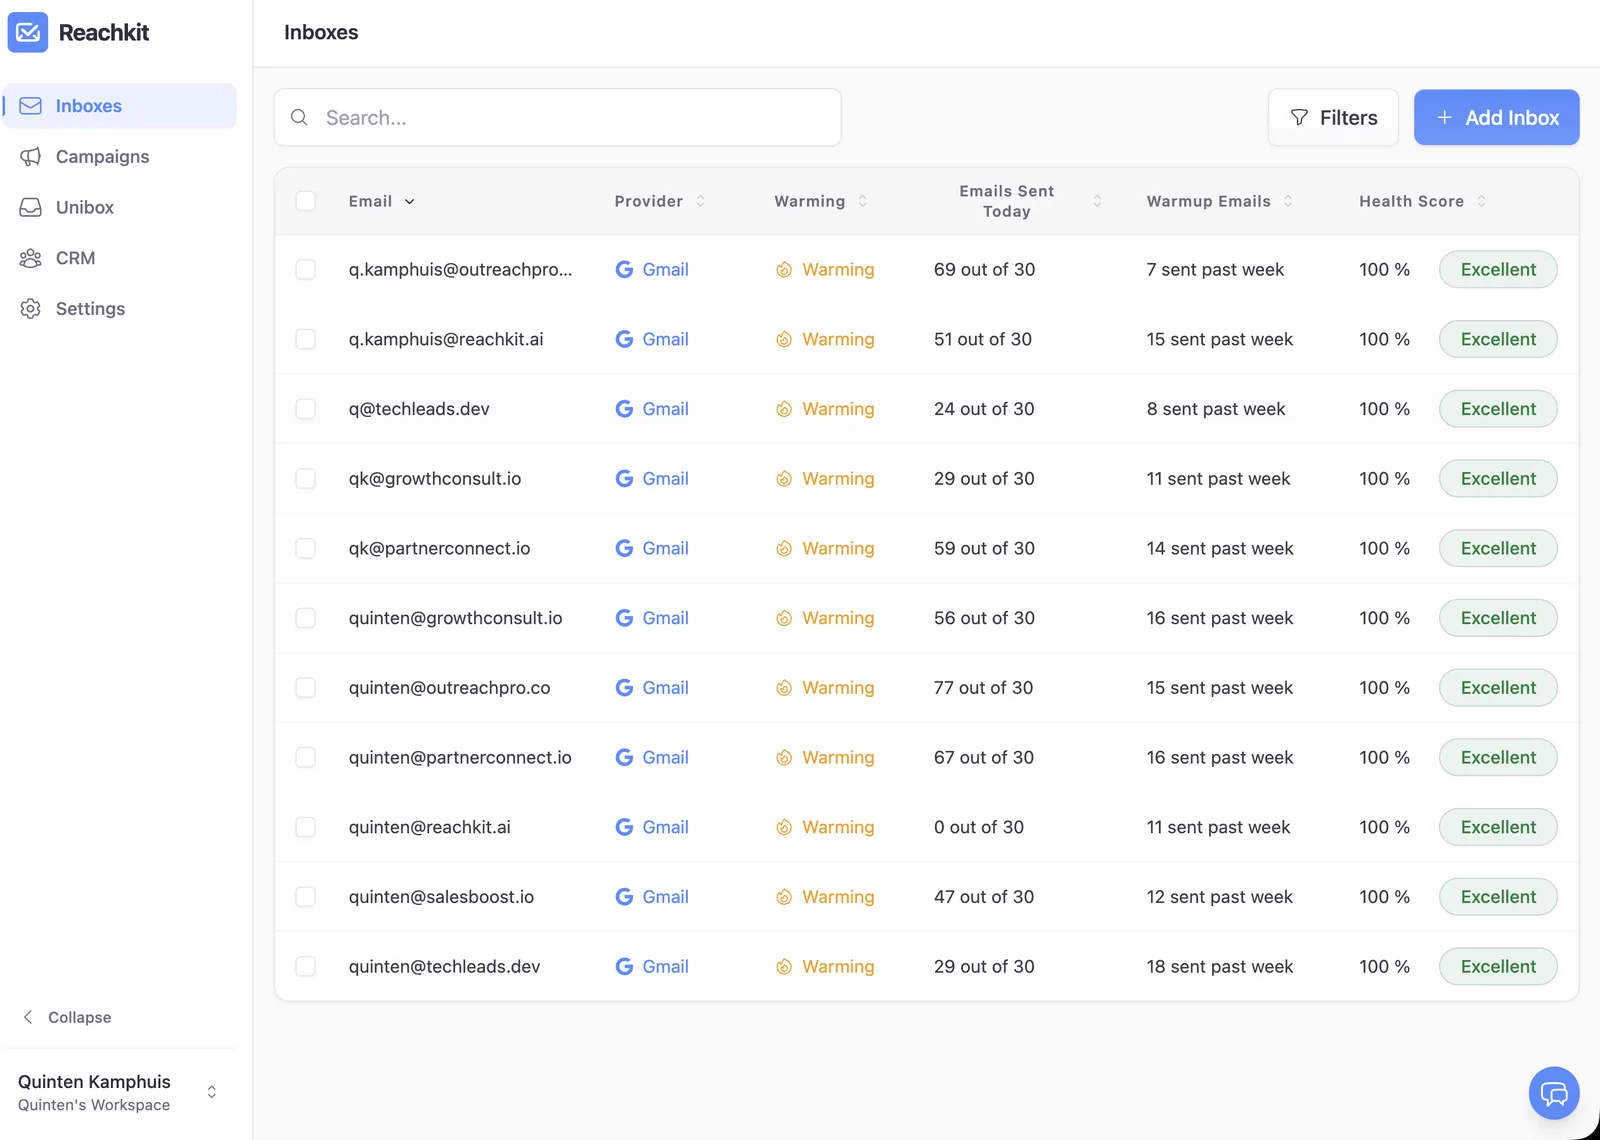Viewport: 1600px width, 1140px height.
Task: Click the Excellent badge for q.kamphuis@reachkit.ai
Action: pyautogui.click(x=1498, y=340)
